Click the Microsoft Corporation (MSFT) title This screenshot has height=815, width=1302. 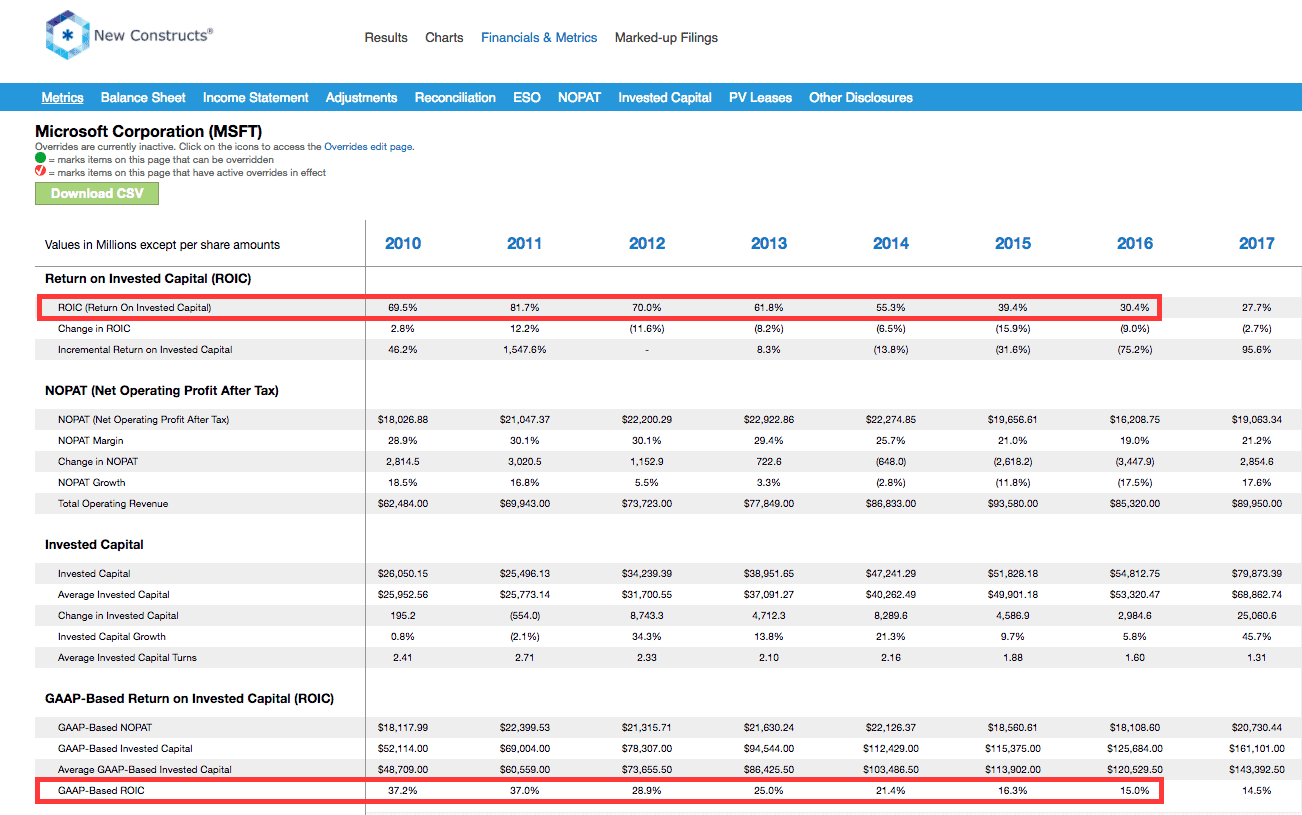point(148,132)
